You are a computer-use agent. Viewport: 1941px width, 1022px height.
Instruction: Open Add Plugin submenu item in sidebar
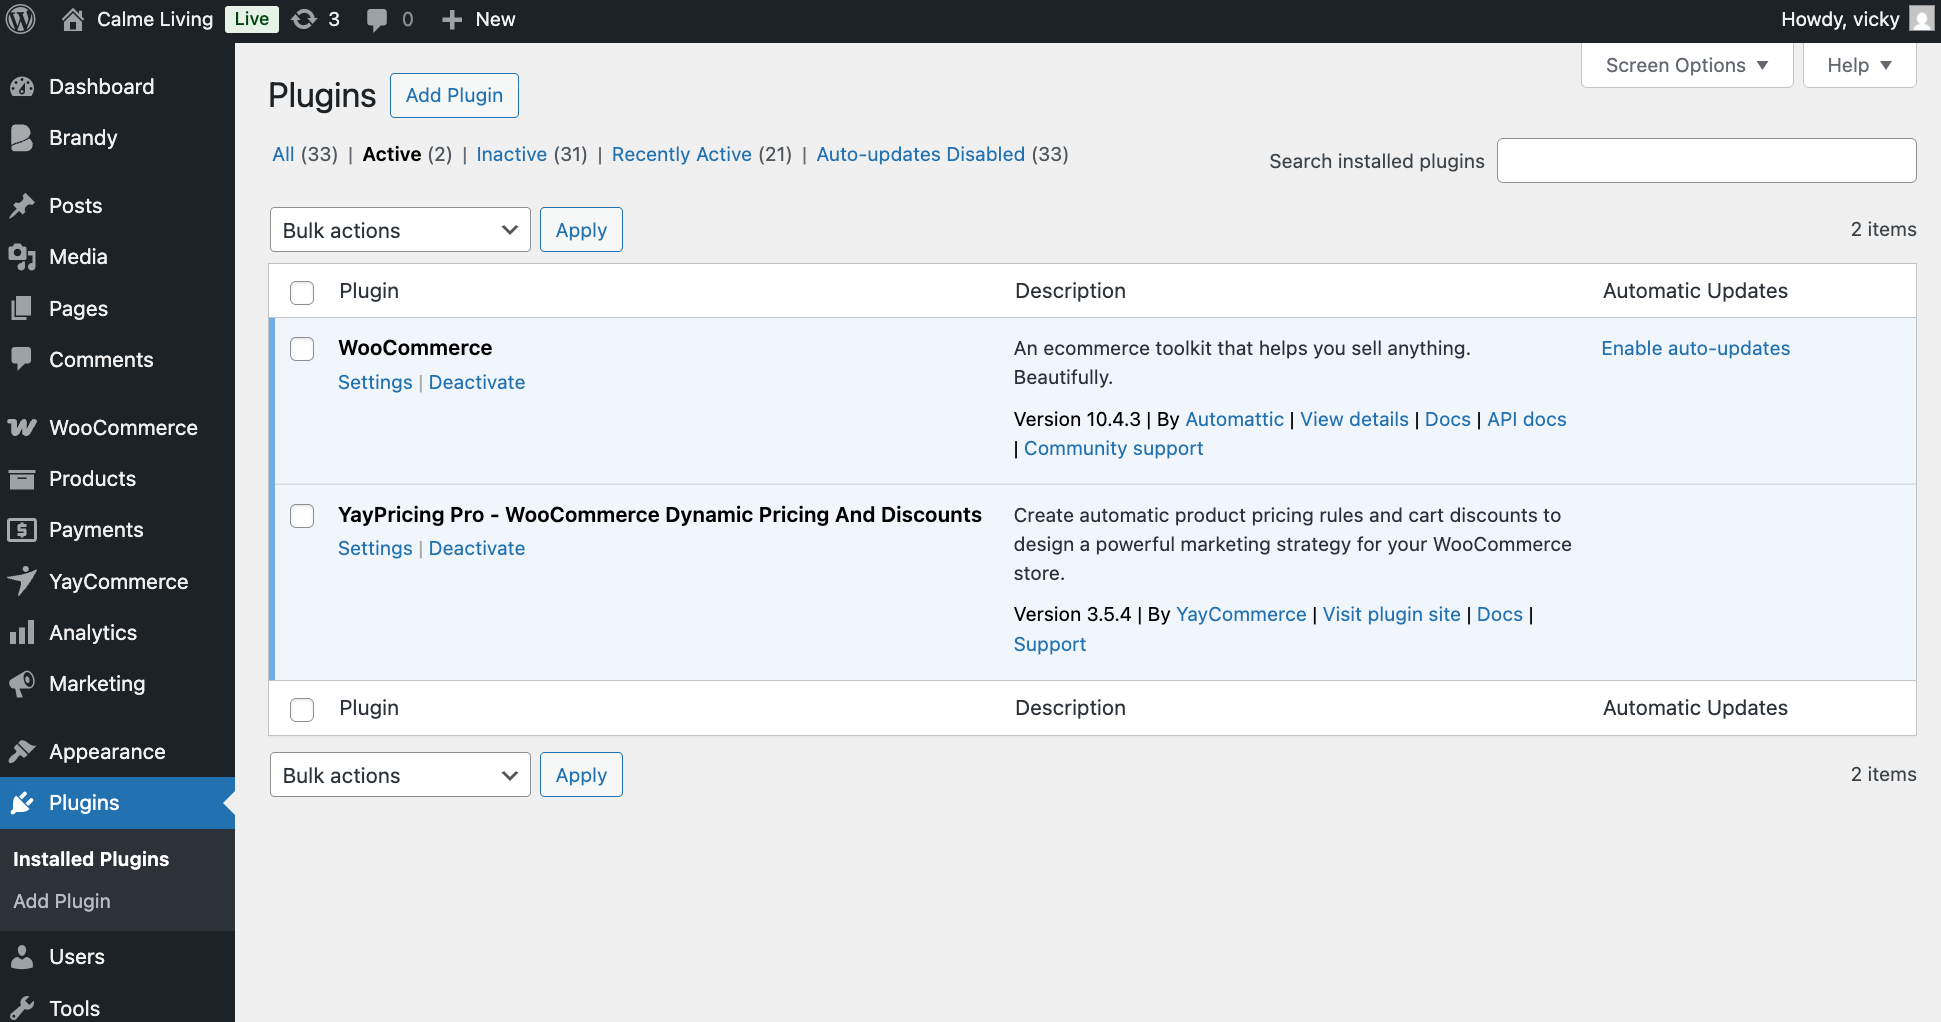[62, 901]
